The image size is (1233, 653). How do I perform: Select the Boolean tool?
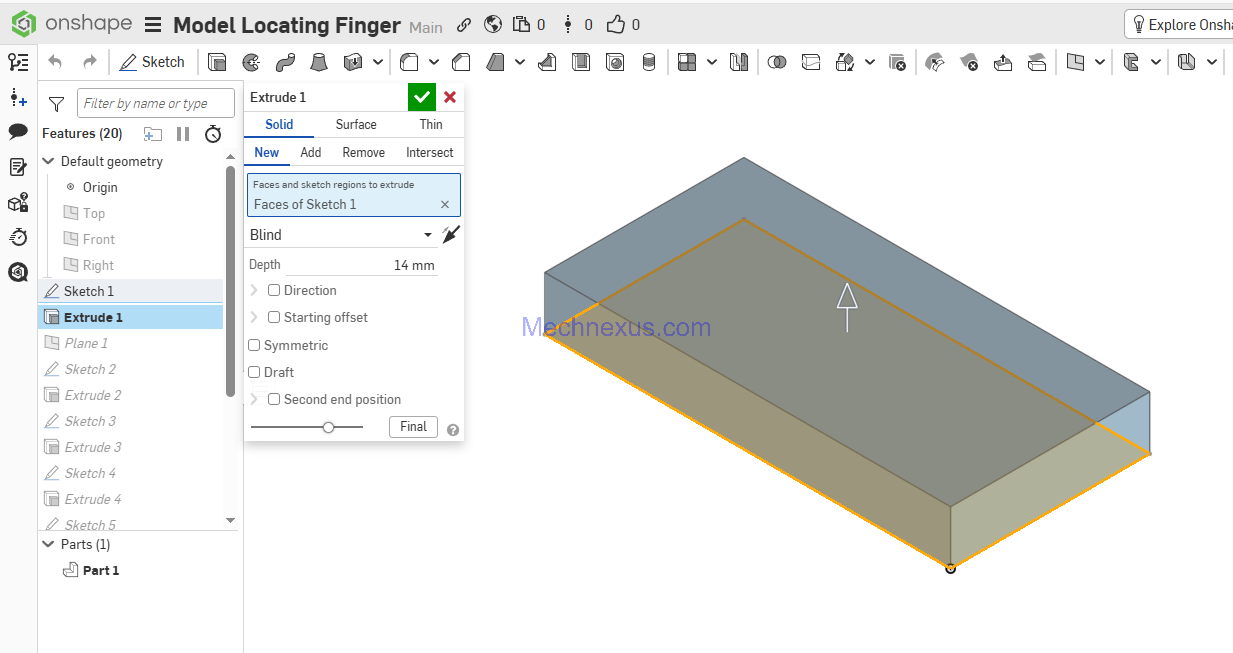[777, 62]
